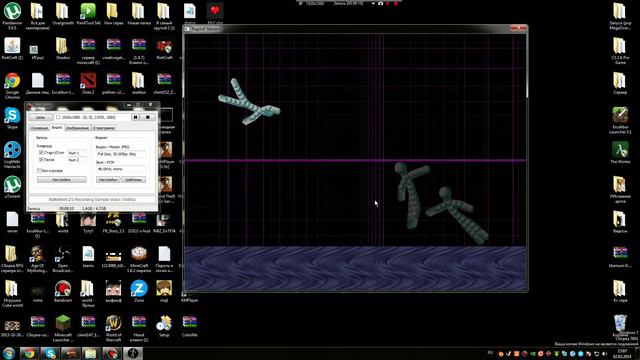Click the Full Size video format field

click(x=121, y=154)
